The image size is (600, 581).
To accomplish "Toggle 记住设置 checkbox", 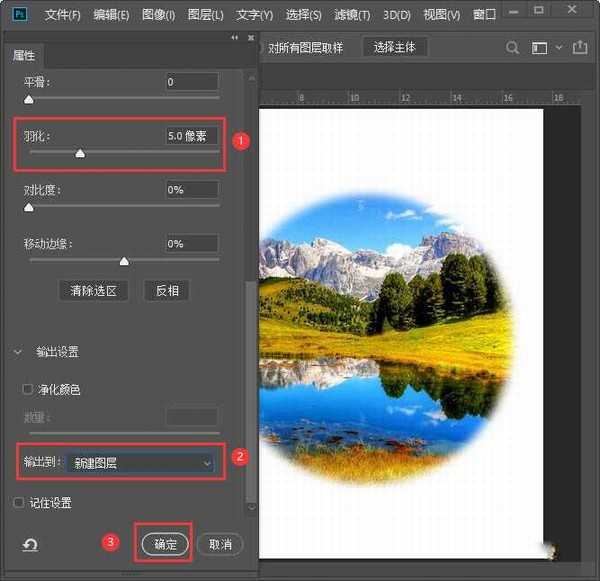I will click(x=19, y=503).
